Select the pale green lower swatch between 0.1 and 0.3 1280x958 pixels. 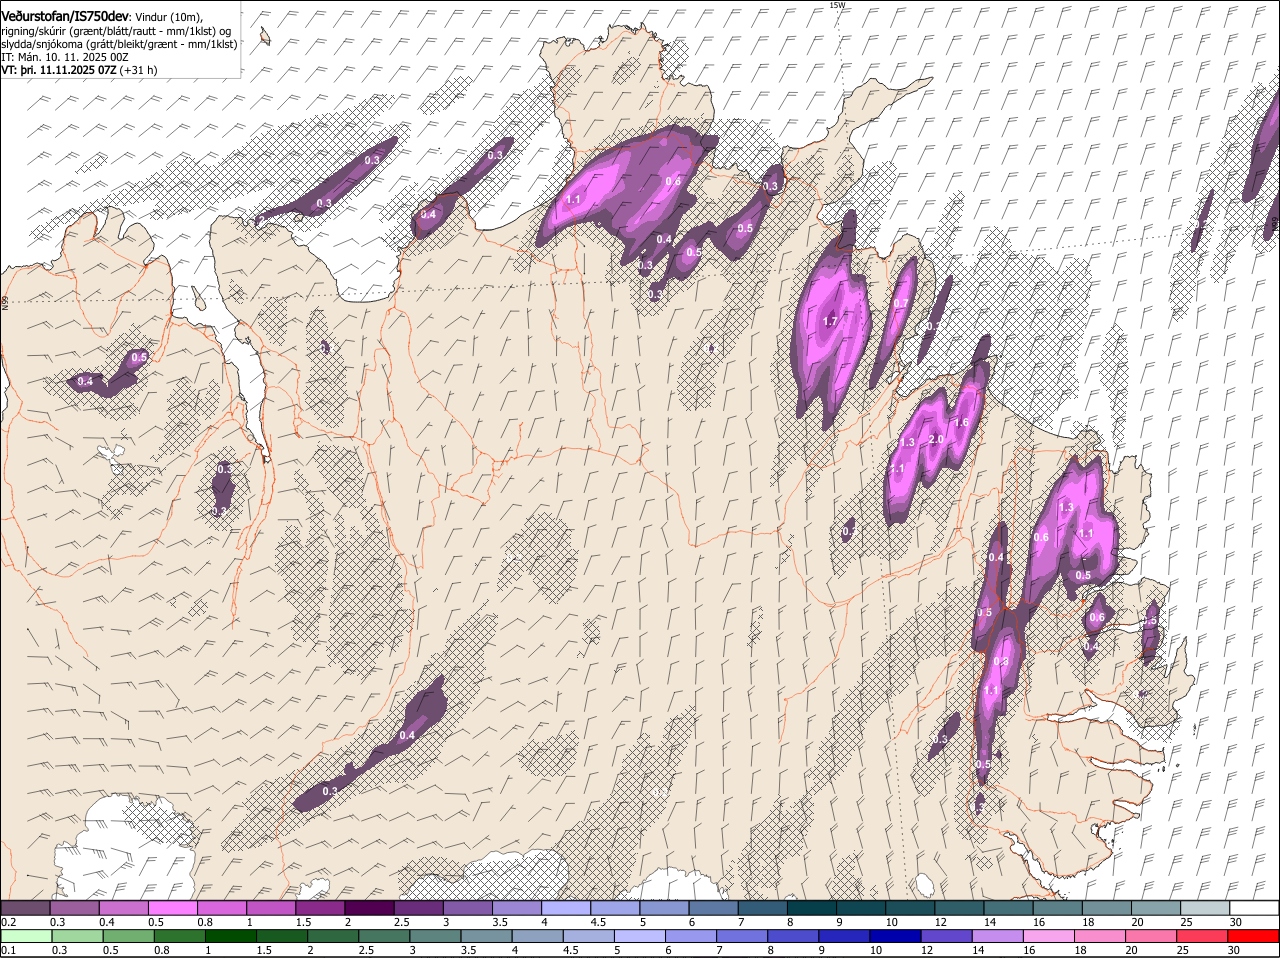tap(25, 935)
